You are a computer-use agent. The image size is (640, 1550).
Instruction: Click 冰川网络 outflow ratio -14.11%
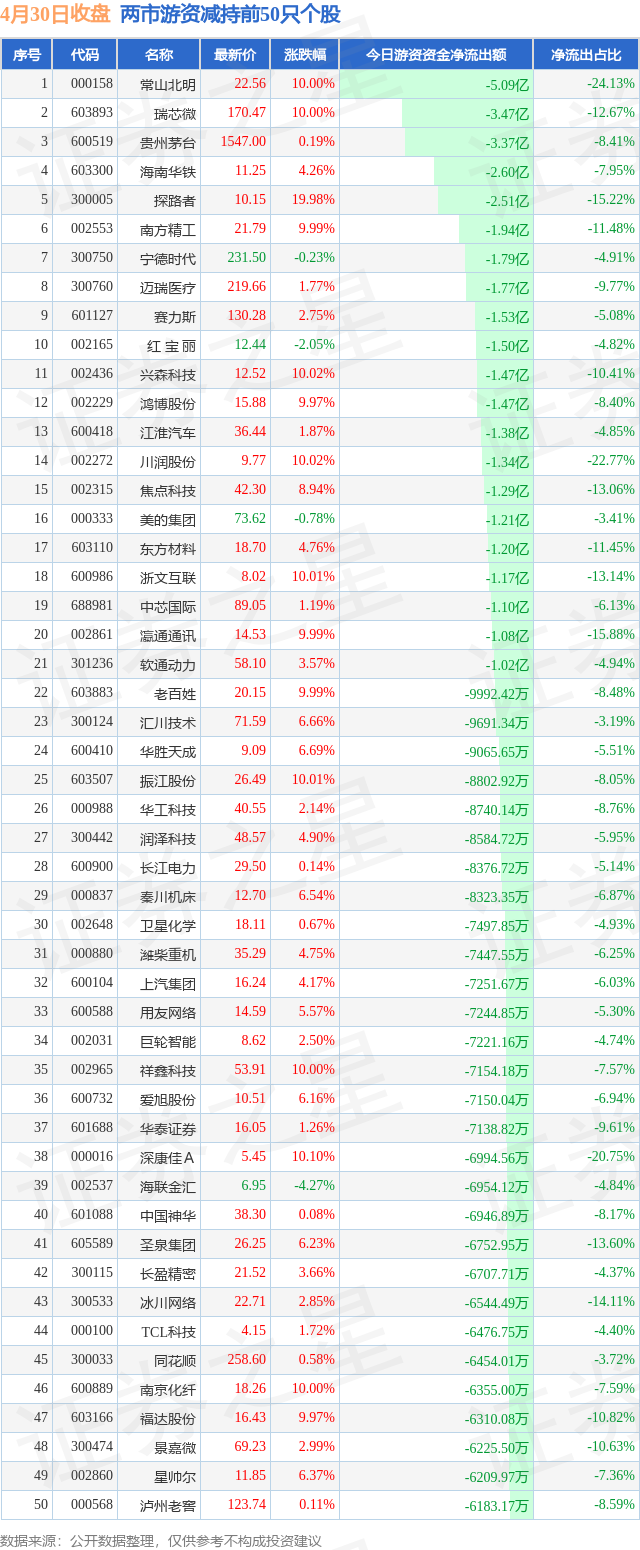611,1301
